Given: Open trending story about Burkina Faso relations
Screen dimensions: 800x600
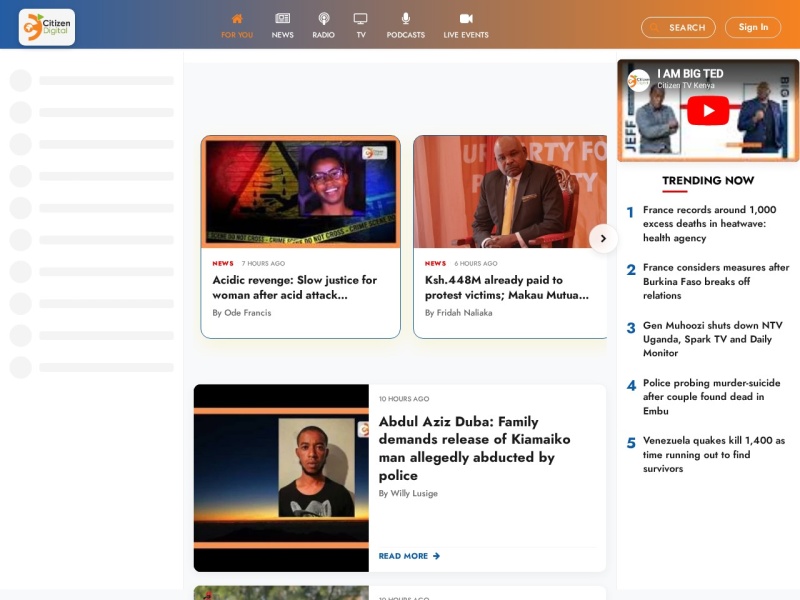Looking at the screenshot, I should 716,282.
